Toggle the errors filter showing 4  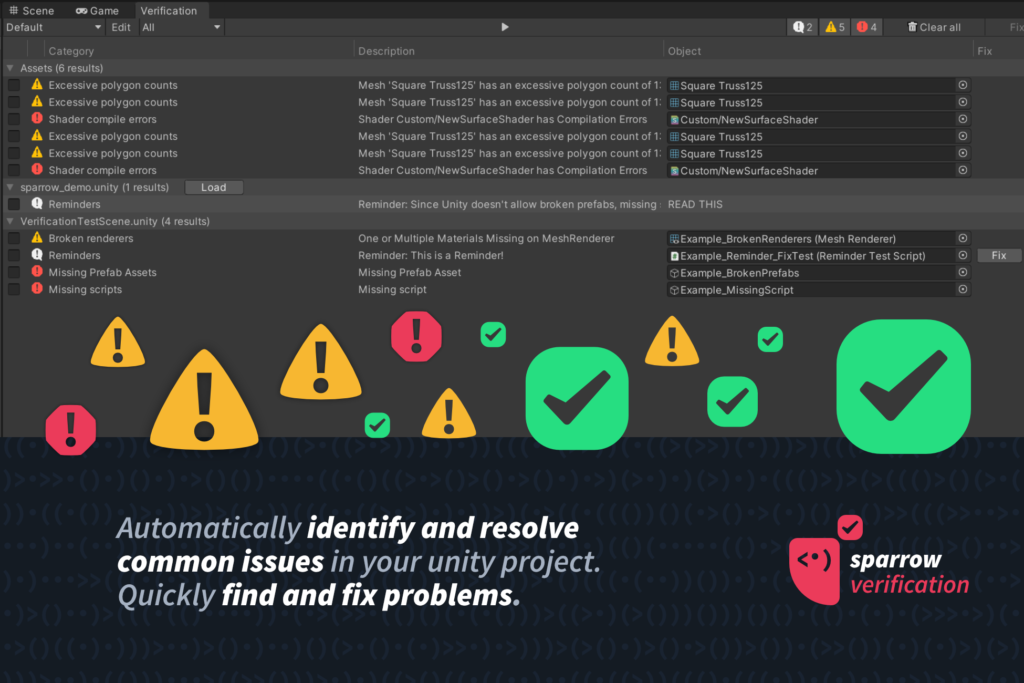[867, 27]
